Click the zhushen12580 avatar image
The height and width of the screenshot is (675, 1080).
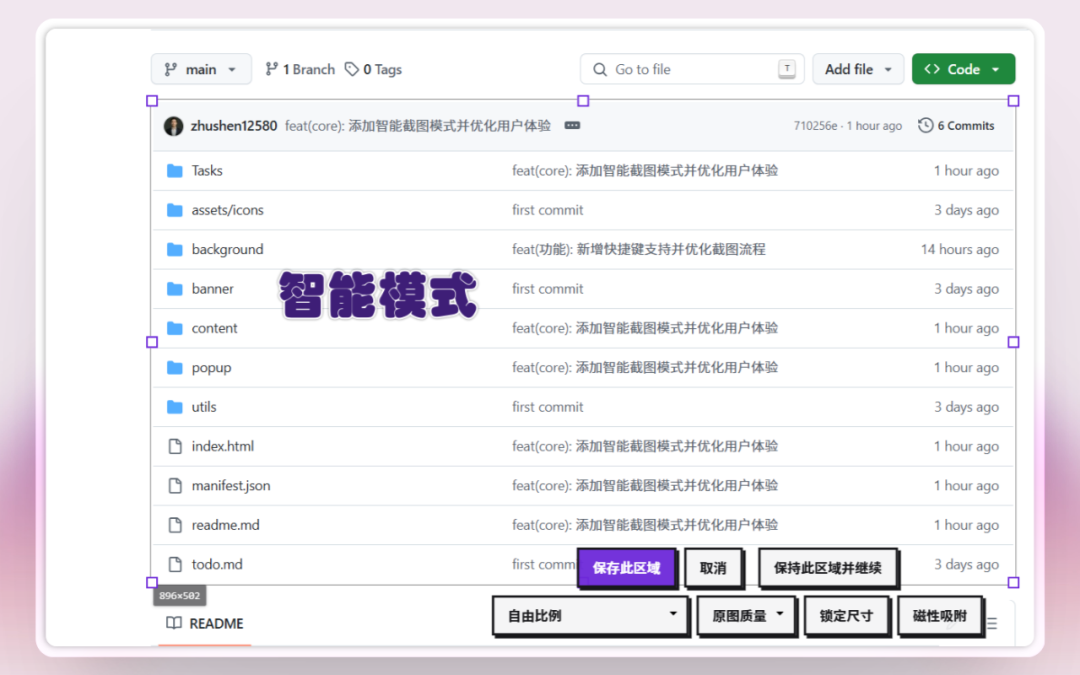tap(174, 125)
